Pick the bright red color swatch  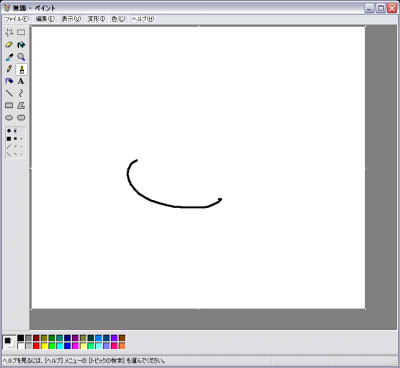[x=36, y=346]
